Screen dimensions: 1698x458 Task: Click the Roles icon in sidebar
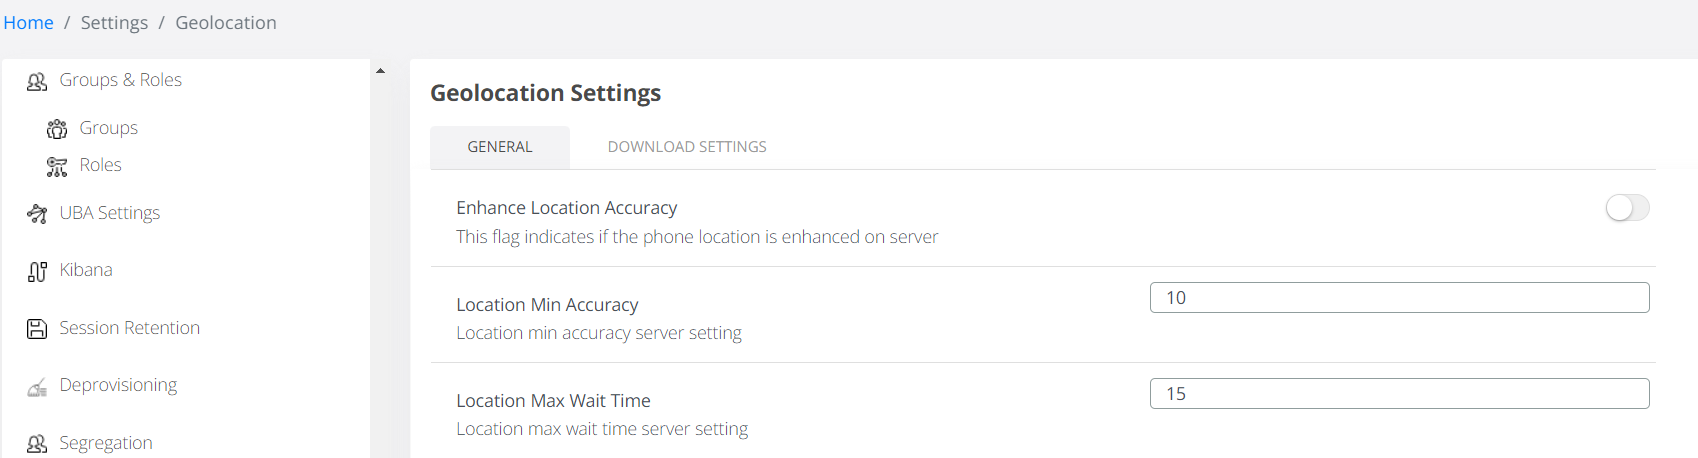coord(57,166)
